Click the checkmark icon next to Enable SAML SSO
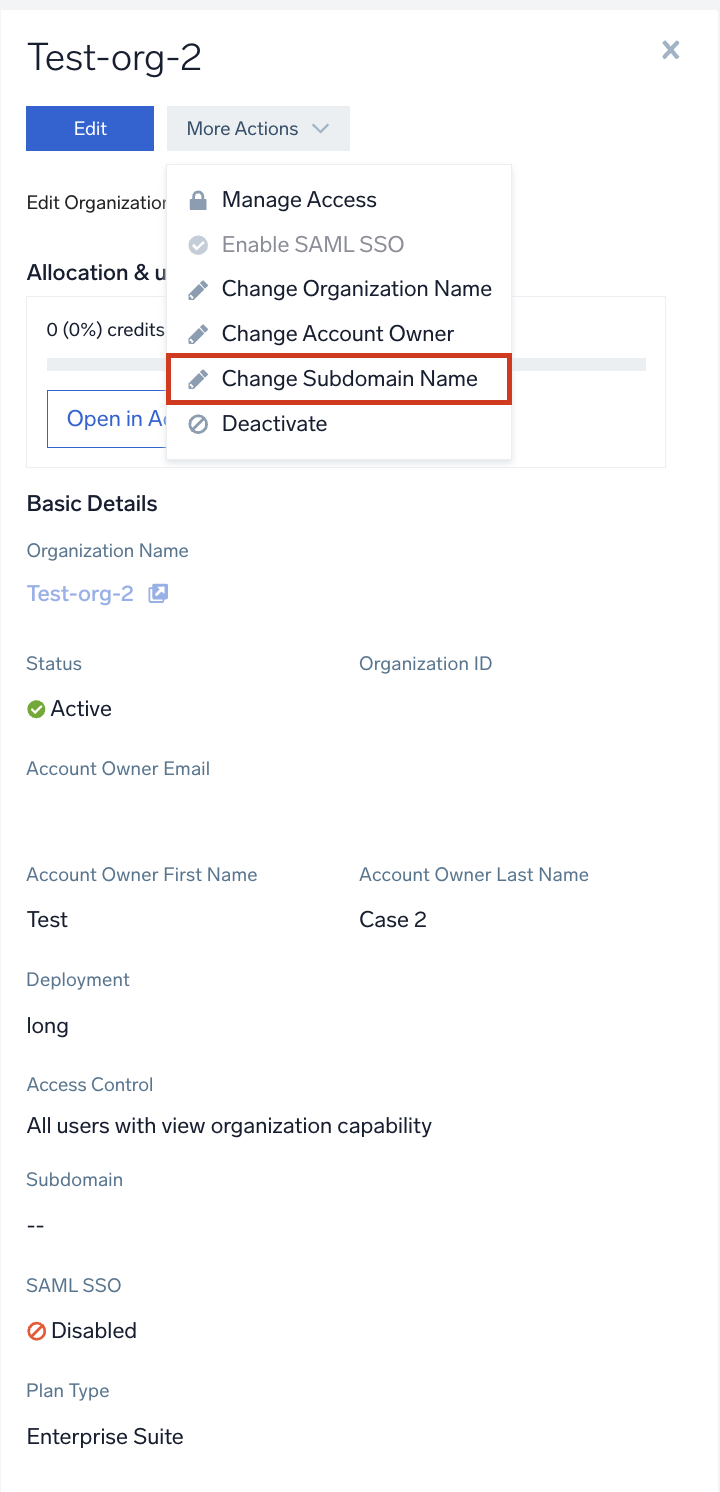Screen dimensions: 720x1492 [198, 245]
